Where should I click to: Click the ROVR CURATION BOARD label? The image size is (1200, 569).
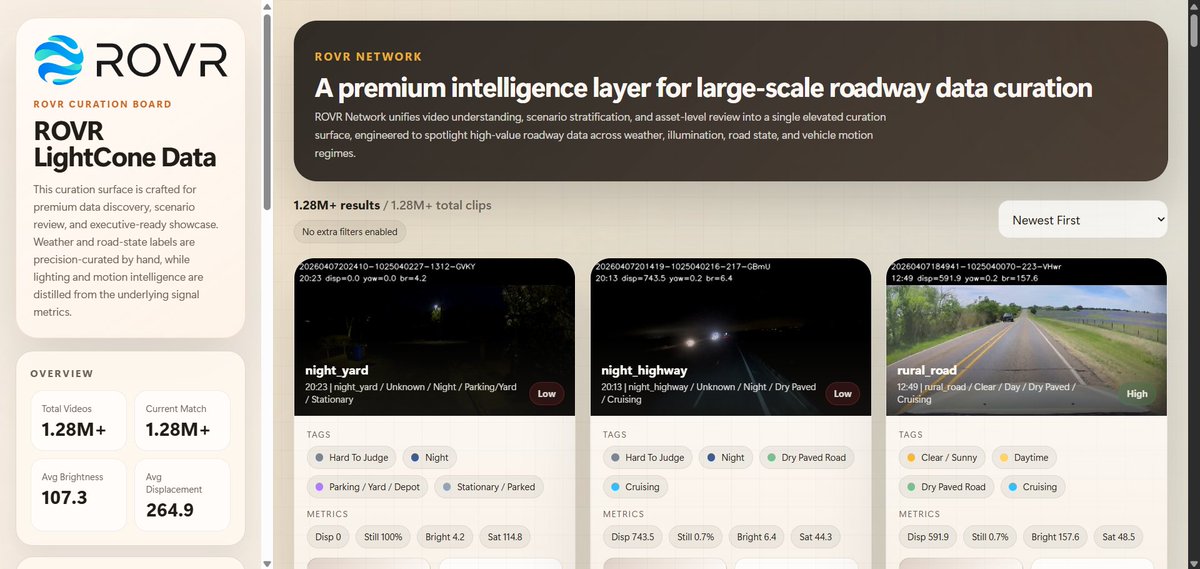pos(102,104)
